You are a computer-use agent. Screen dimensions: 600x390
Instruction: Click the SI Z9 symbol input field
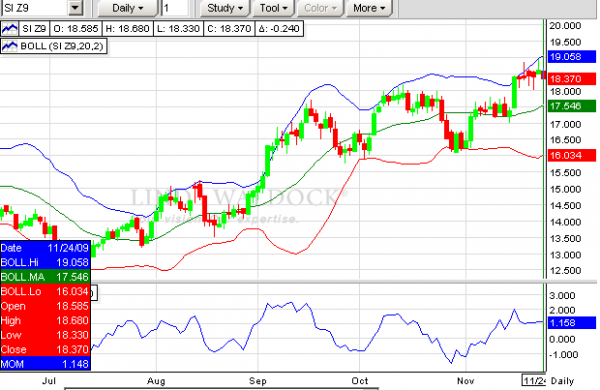pyautogui.click(x=35, y=8)
